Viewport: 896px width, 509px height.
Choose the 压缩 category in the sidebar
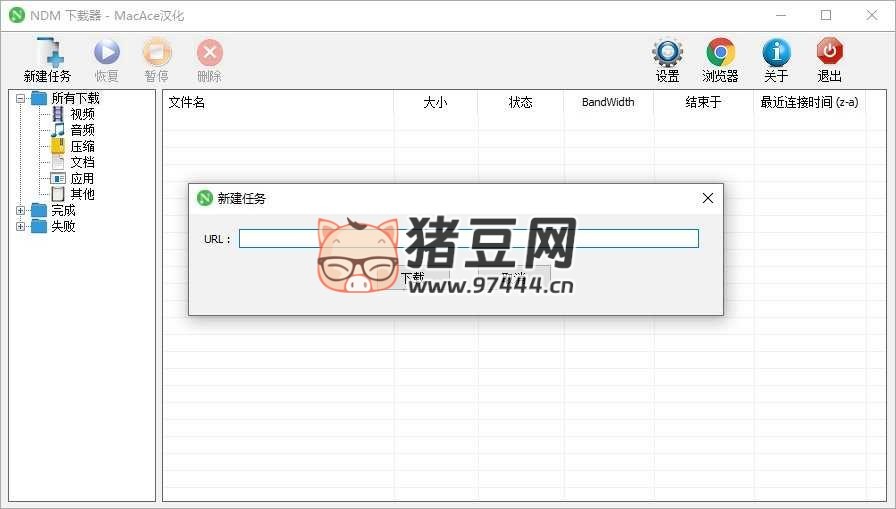(x=82, y=146)
